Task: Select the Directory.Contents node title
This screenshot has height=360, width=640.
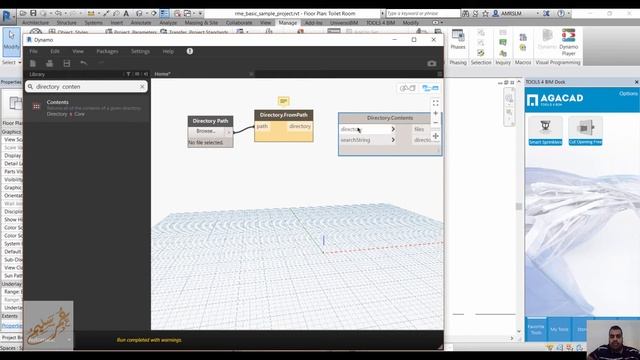Action: tap(390, 118)
